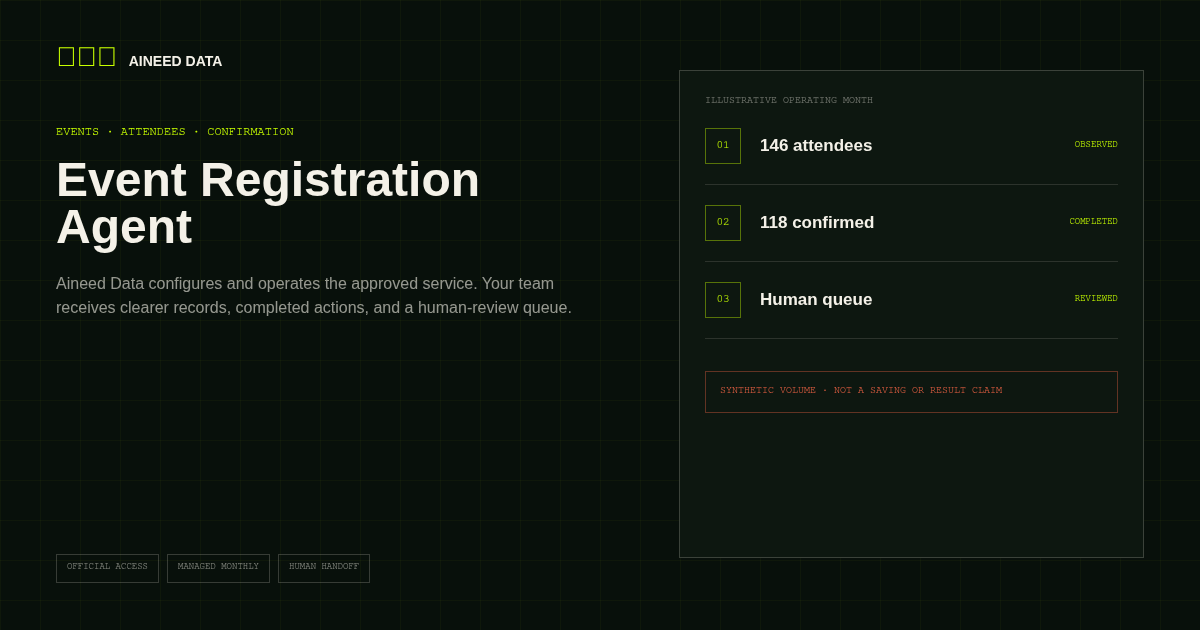Click the Synthetic Volume disclaimer box
Screen dimensions: 1200x630
(911, 392)
